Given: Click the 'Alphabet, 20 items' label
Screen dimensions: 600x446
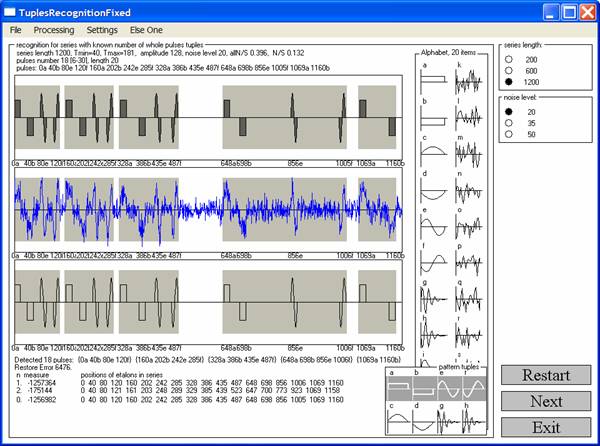Looking at the screenshot, I should pyautogui.click(x=448, y=52).
